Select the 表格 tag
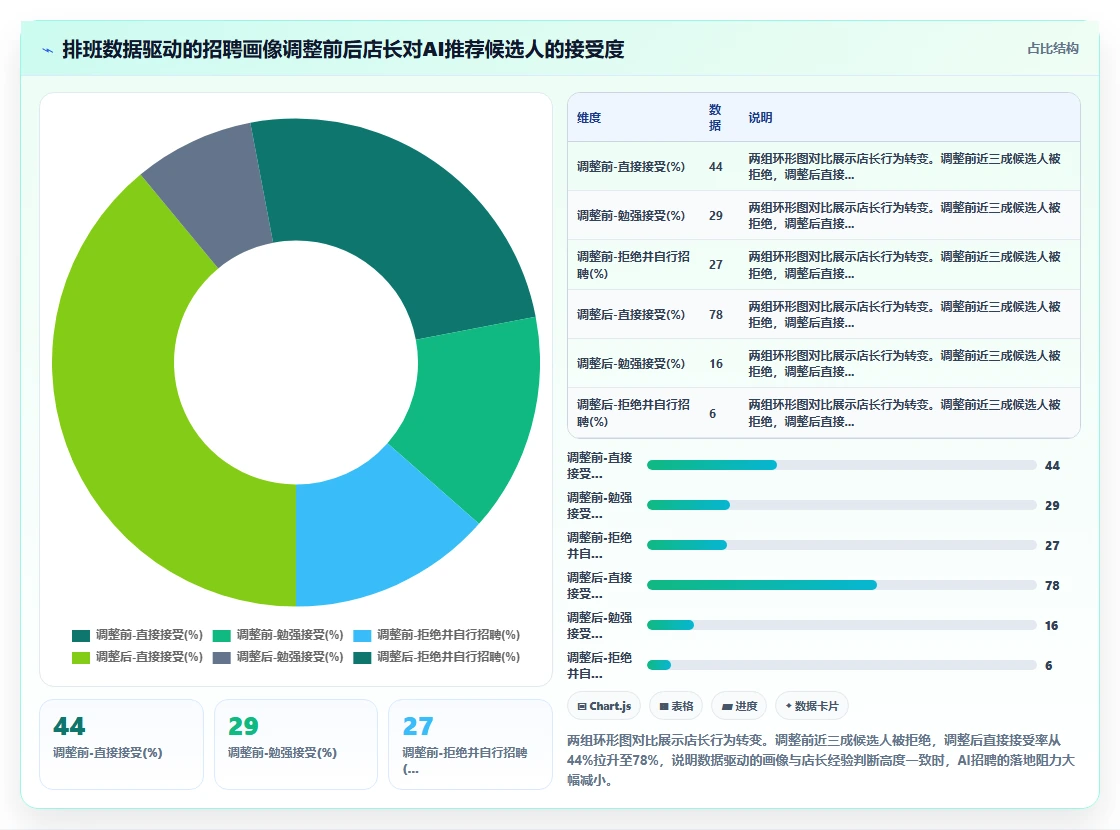1120x830 pixels. point(676,706)
